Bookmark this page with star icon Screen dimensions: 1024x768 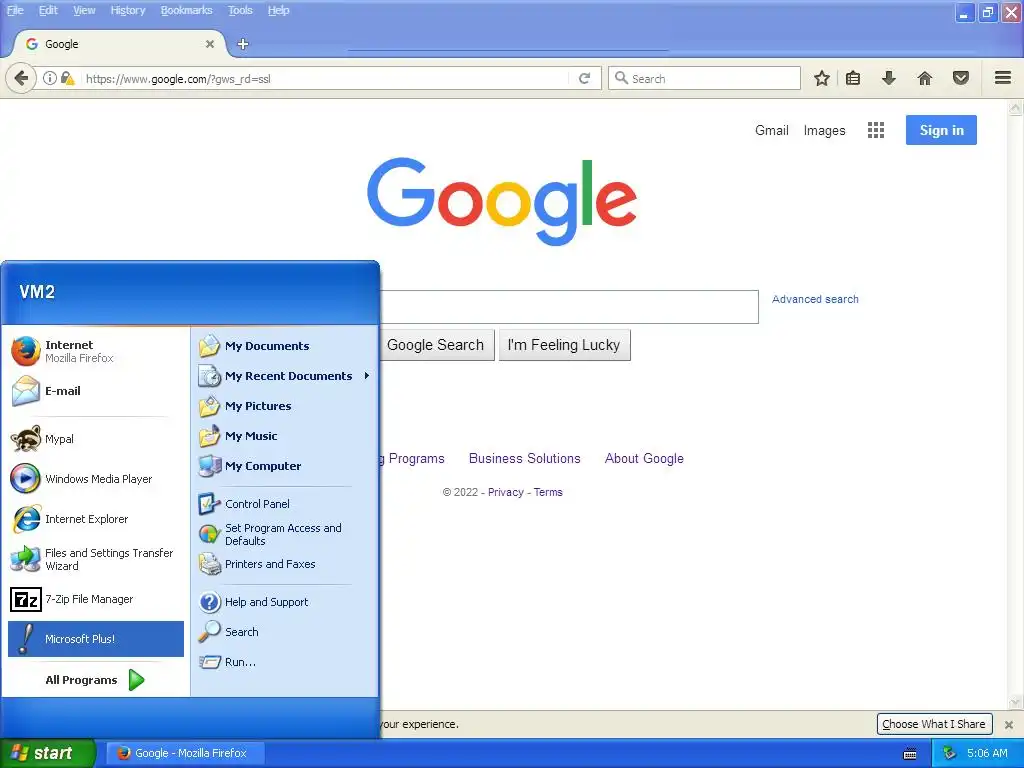pyautogui.click(x=822, y=79)
